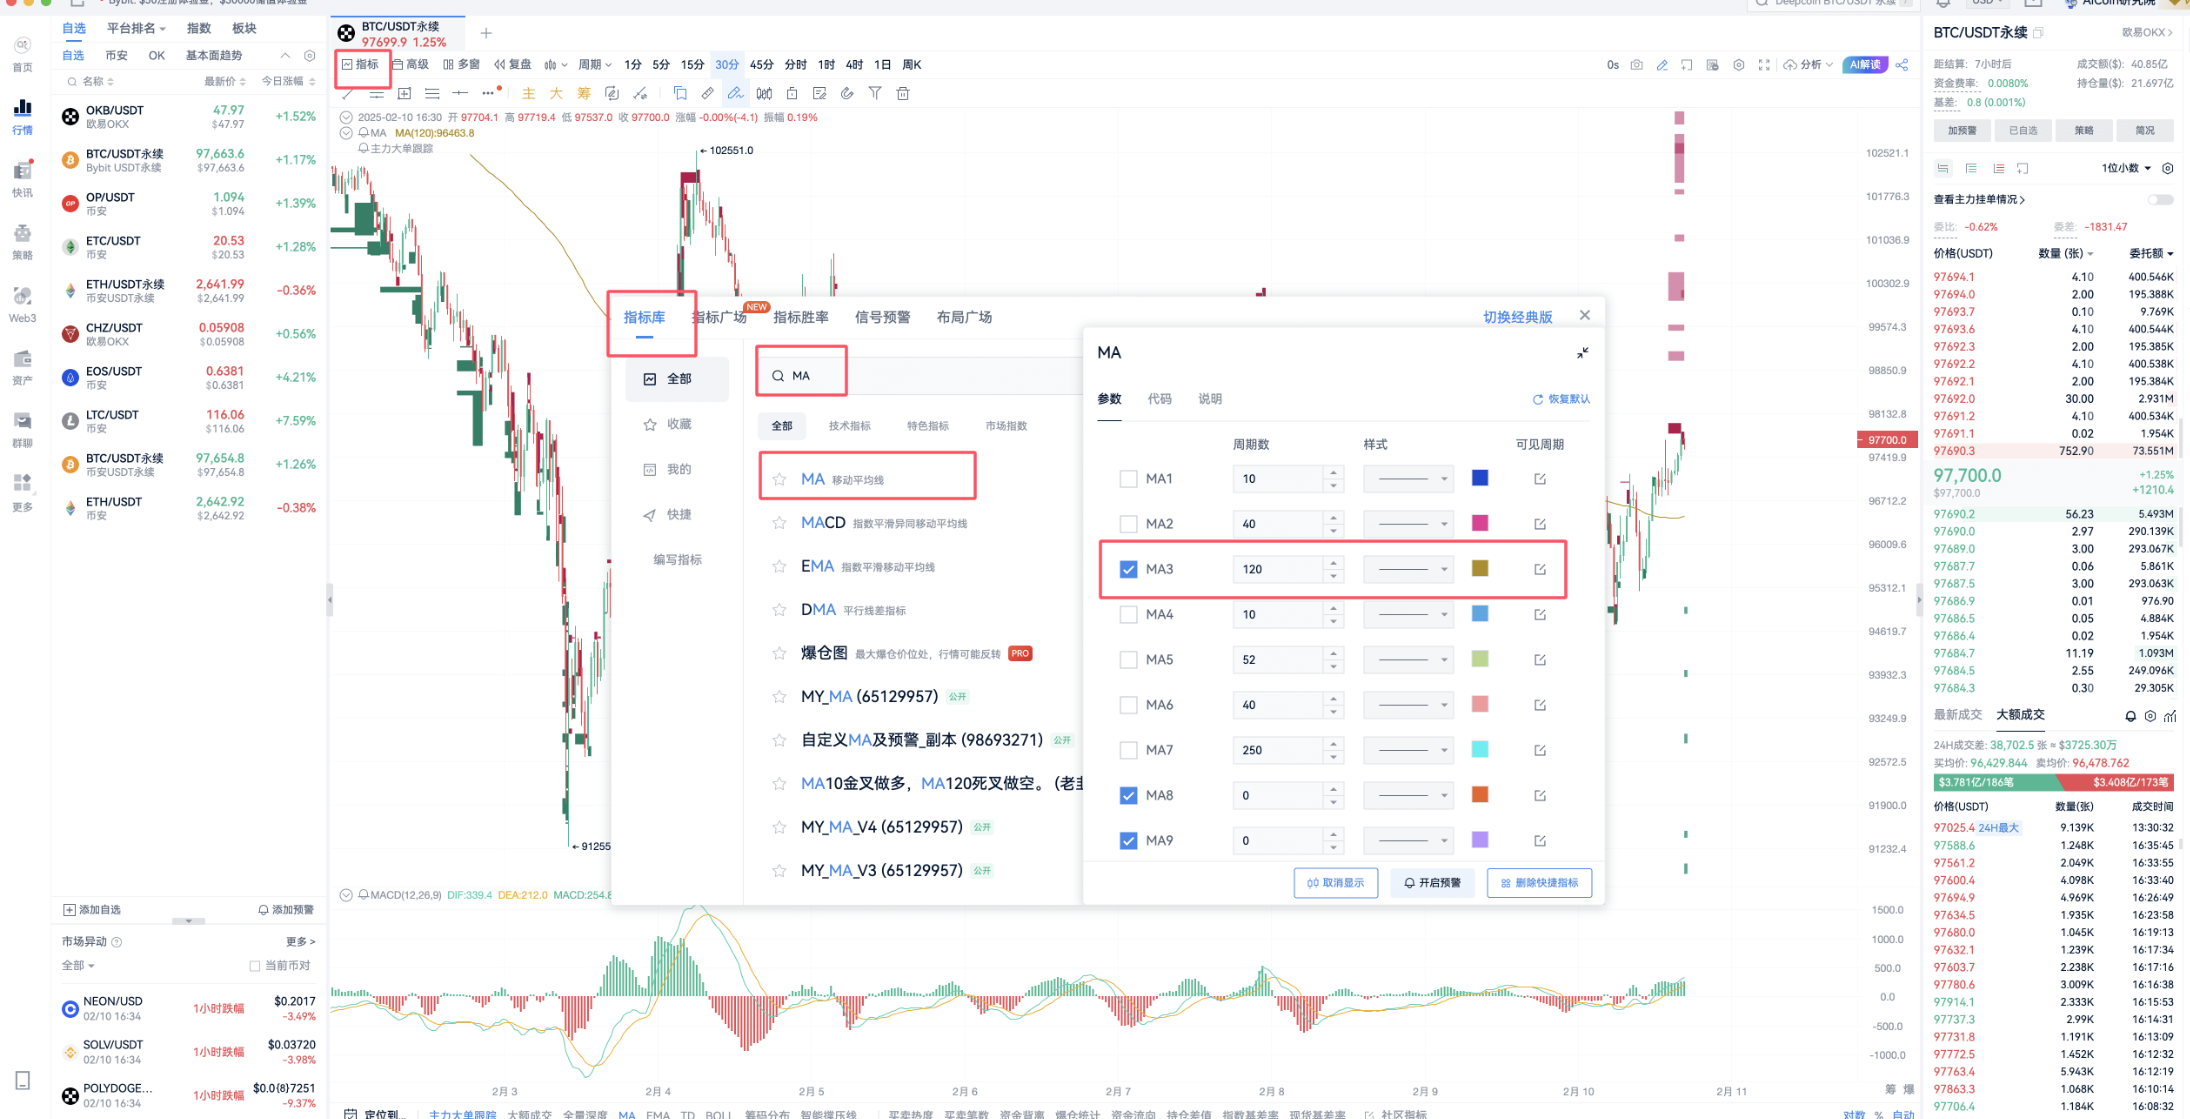Open Web3 section in left sidebar
The image size is (2190, 1119).
point(22,305)
